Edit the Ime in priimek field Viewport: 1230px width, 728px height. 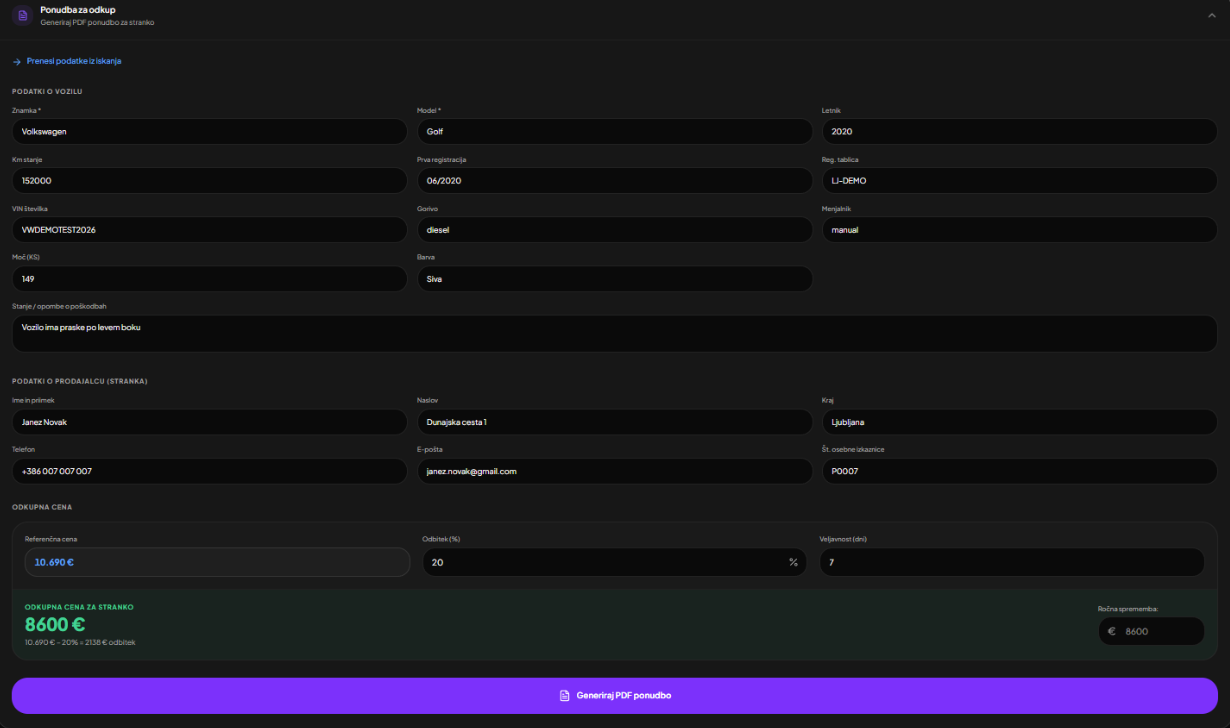[209, 422]
